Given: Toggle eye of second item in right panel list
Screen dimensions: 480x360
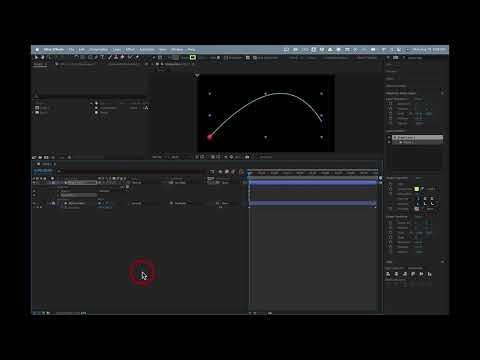Looking at the screenshot, I should (x=389, y=142).
